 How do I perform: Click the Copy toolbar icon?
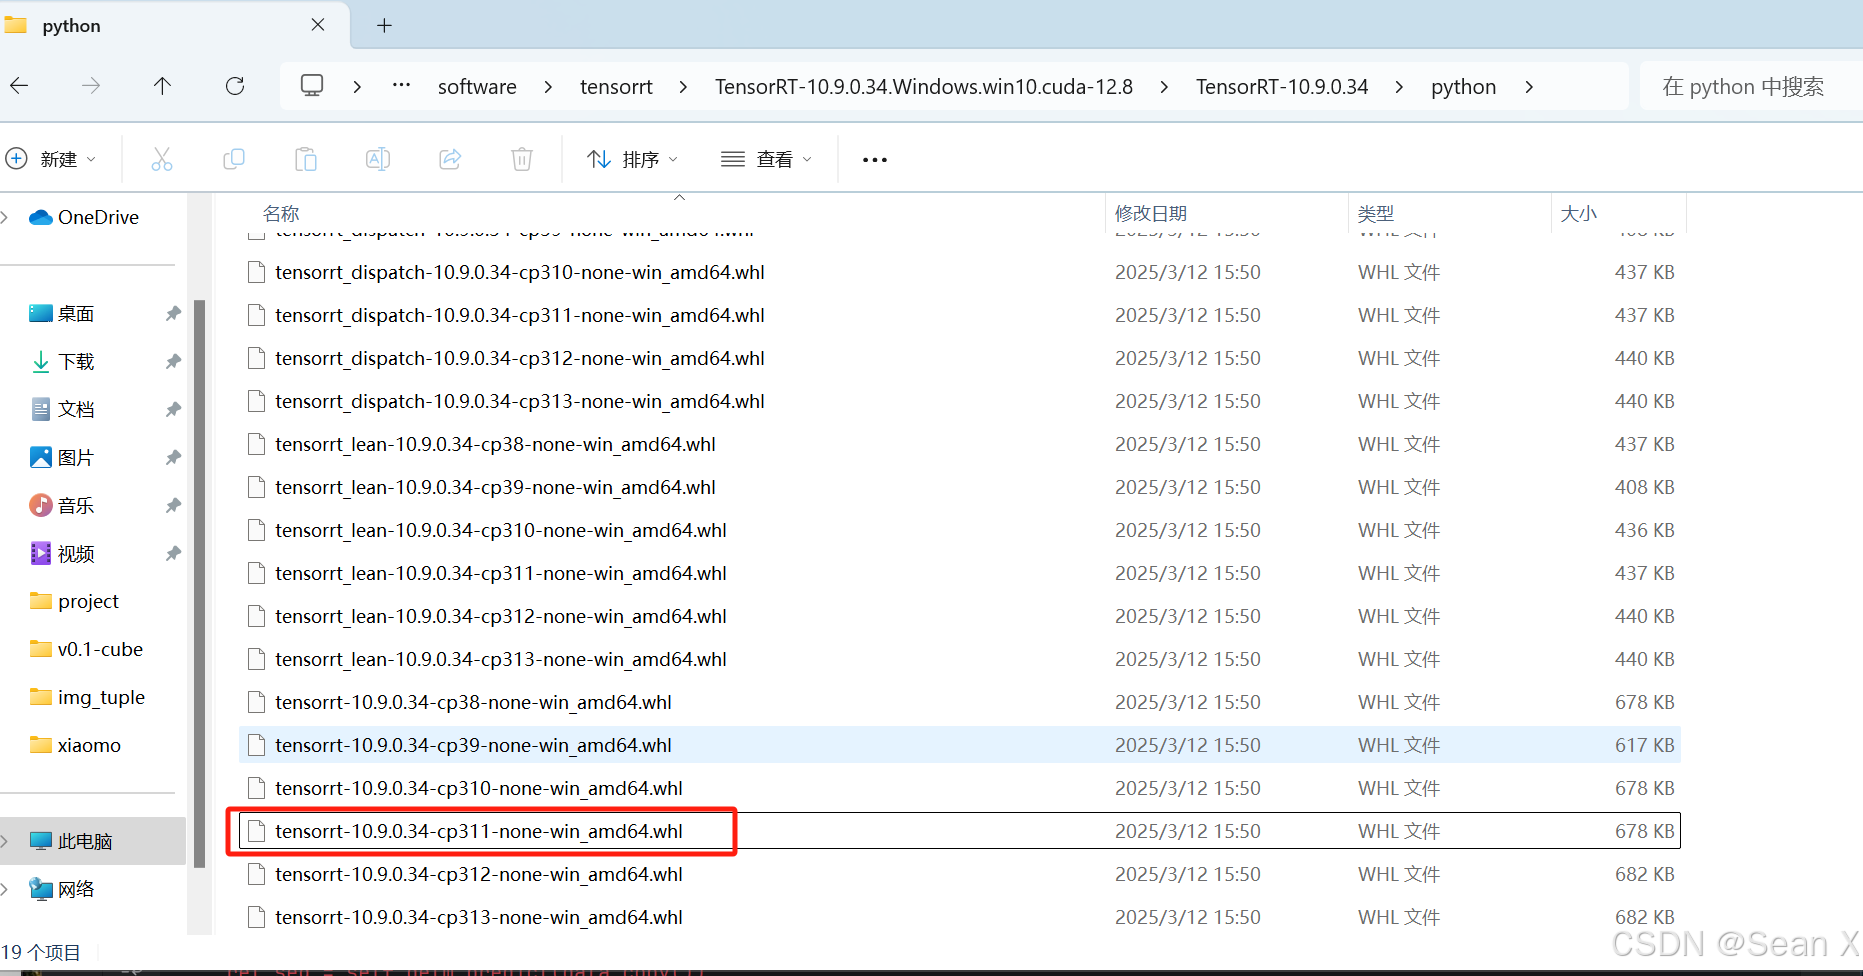point(234,159)
